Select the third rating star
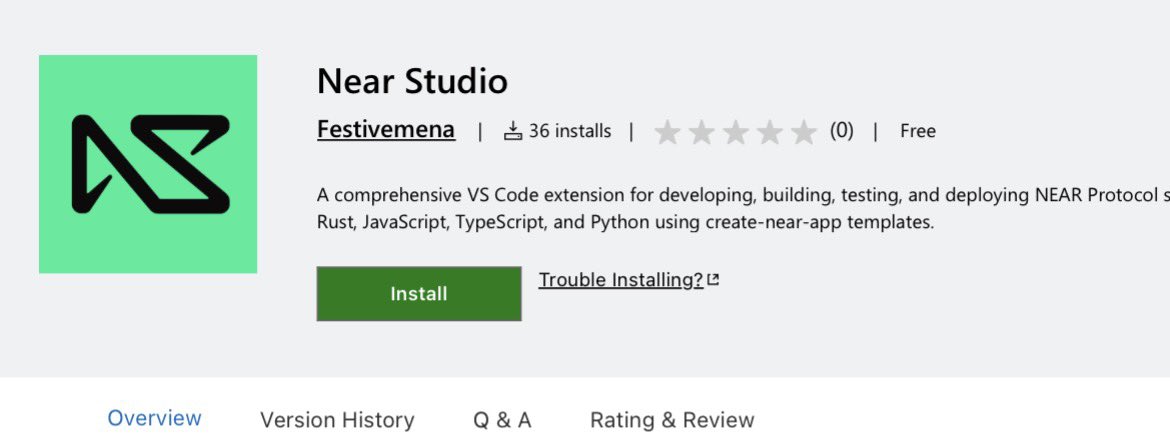Screen dimensions: 1170x436 click(736, 132)
